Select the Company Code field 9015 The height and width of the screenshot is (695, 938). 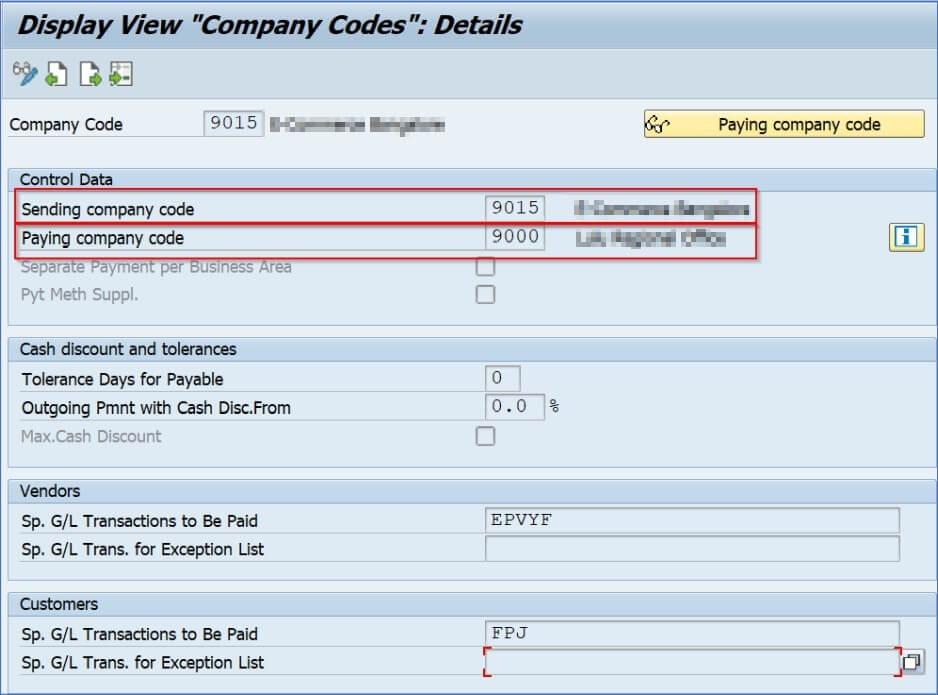click(233, 123)
